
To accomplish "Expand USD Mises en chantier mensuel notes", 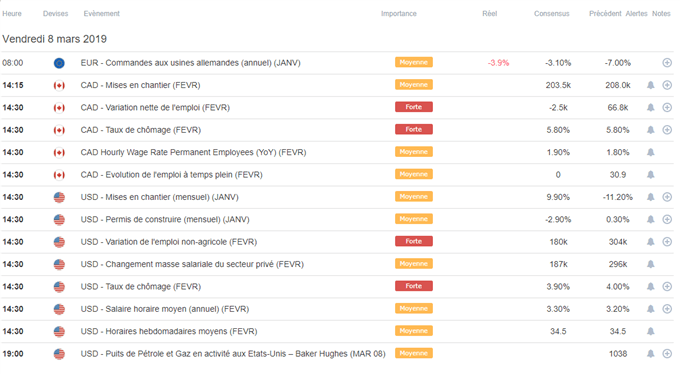I will 667,197.
